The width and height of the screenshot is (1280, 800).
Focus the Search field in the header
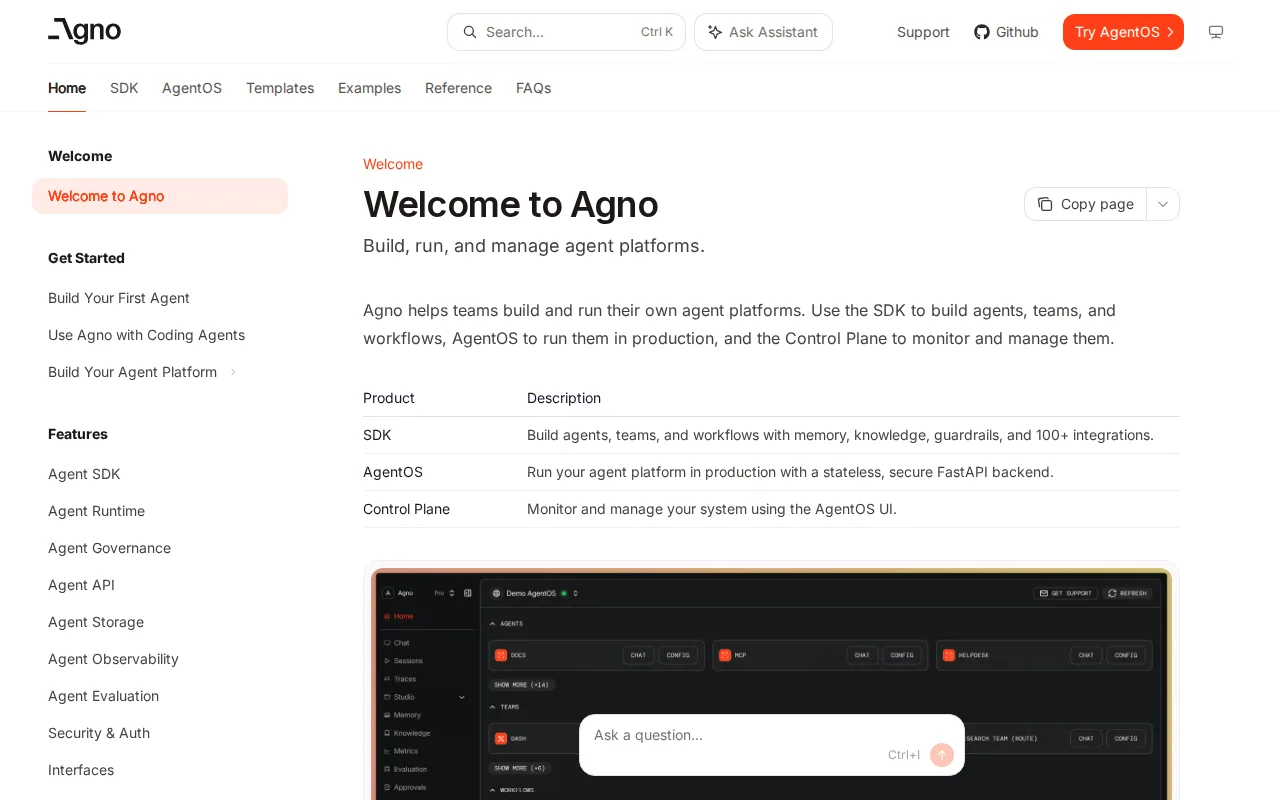[x=566, y=32]
